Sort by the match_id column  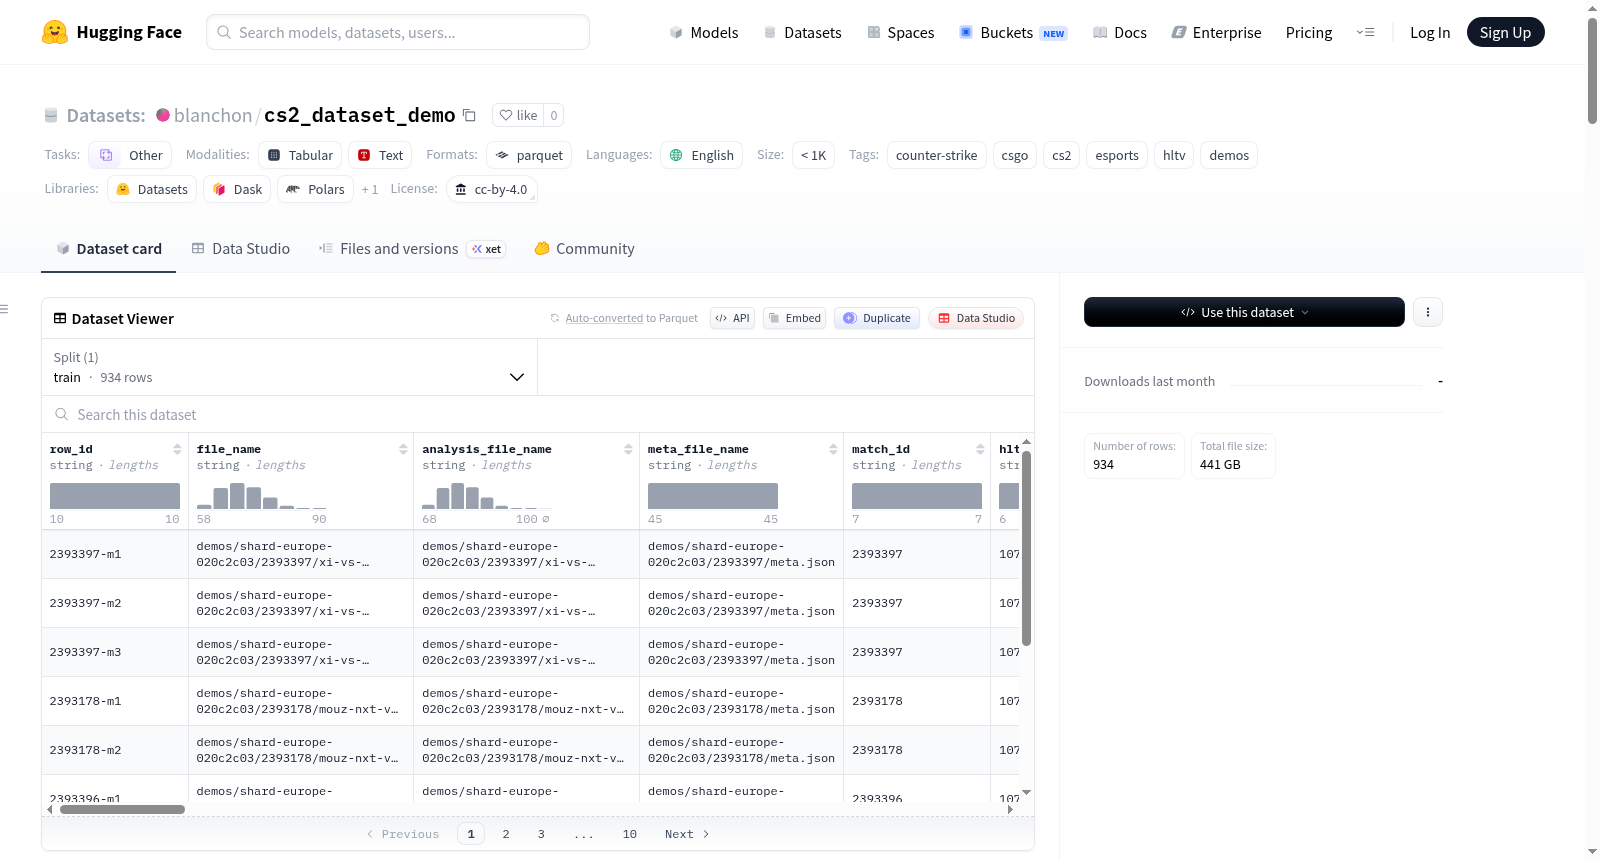pos(980,449)
